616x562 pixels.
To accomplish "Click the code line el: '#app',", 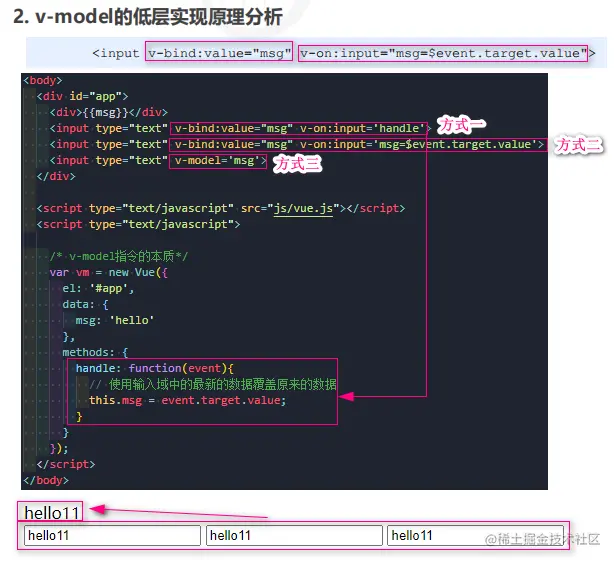I will (x=98, y=289).
